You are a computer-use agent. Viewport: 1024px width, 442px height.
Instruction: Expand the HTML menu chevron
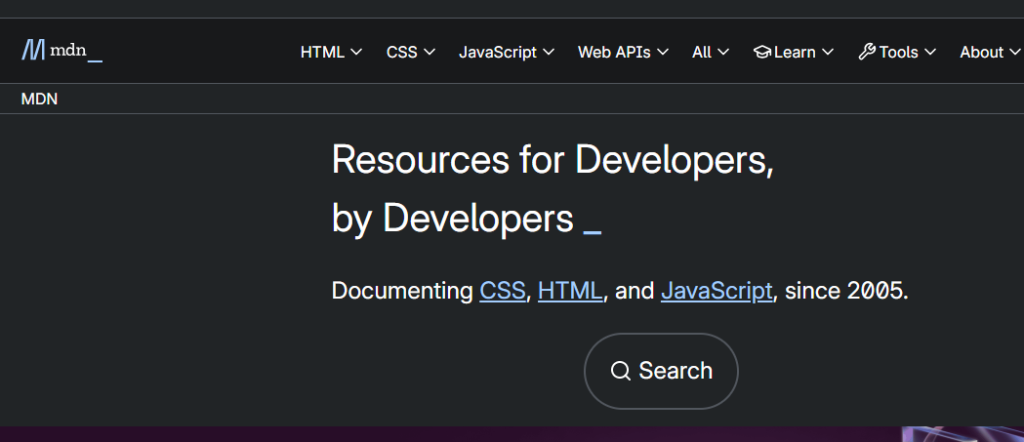[x=356, y=52]
